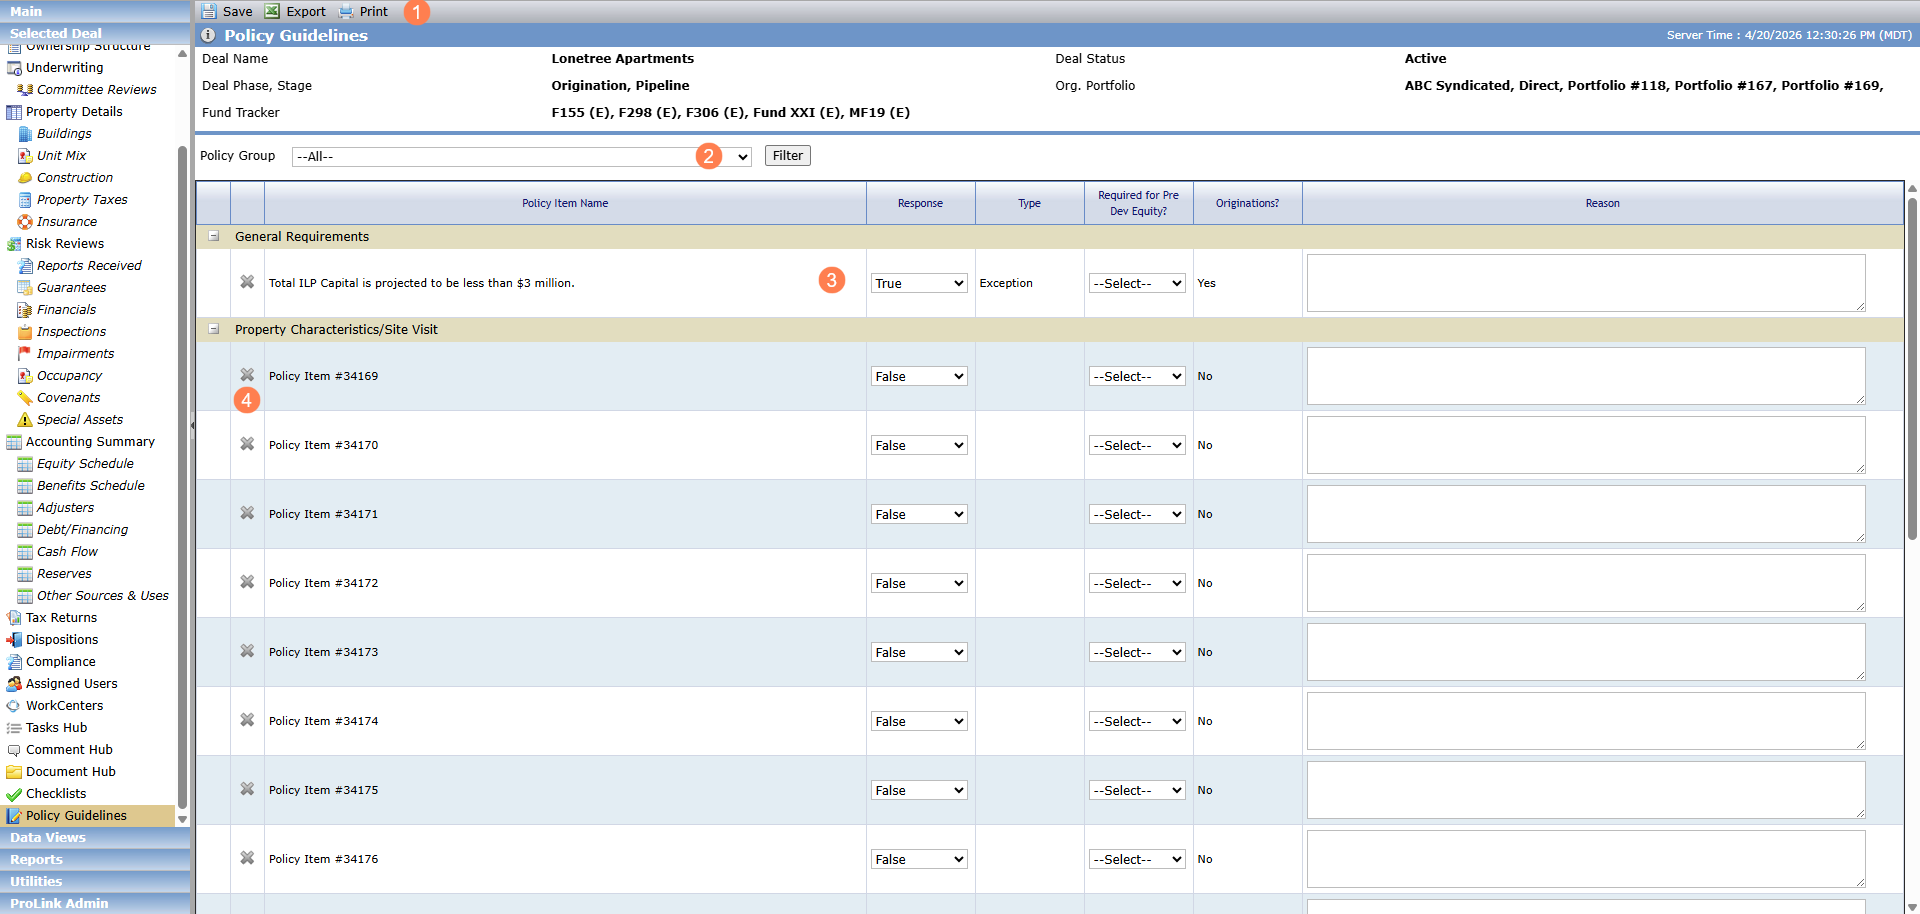Click the Filter button

click(788, 156)
